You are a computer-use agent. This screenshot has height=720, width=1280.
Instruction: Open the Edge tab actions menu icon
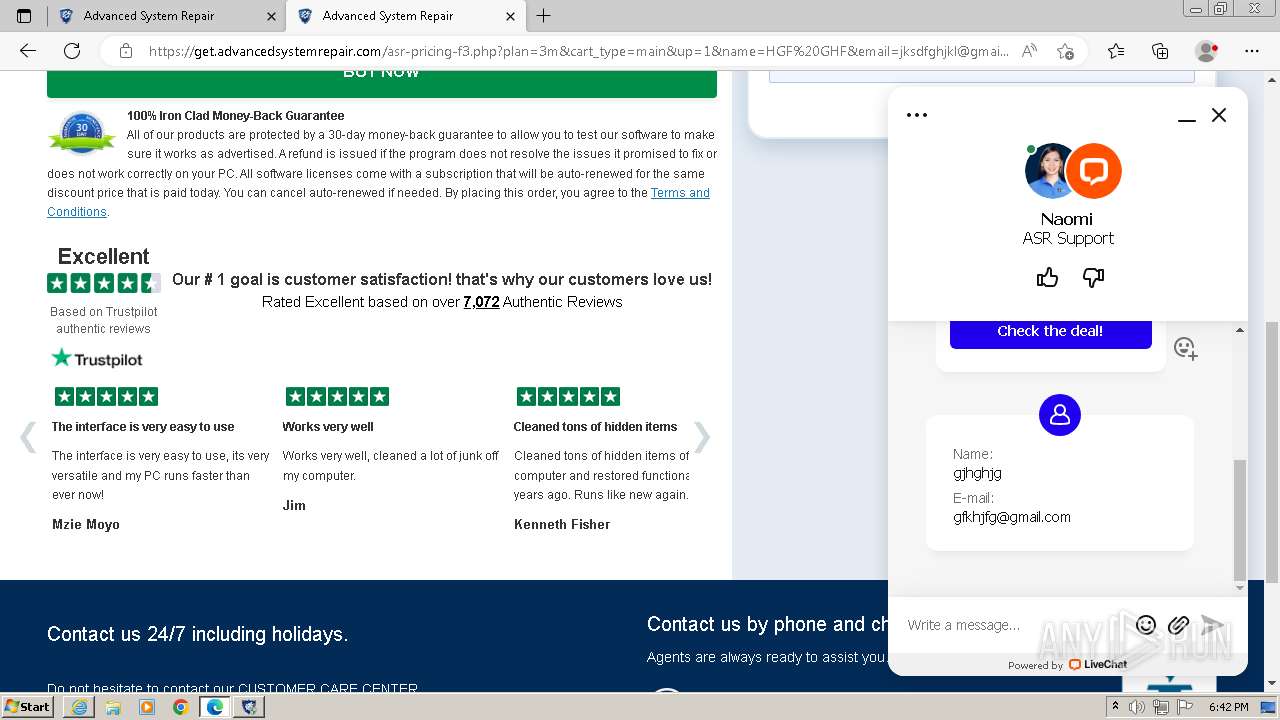pyautogui.click(x=24, y=16)
